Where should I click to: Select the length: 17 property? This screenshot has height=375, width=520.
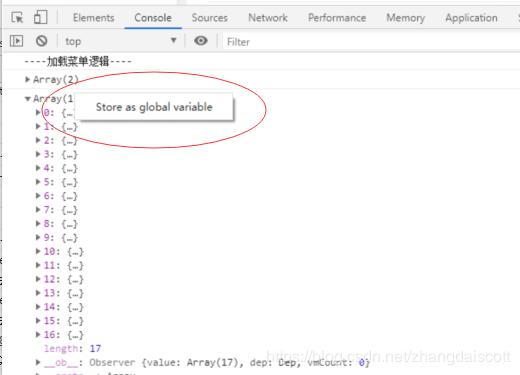pos(72,349)
